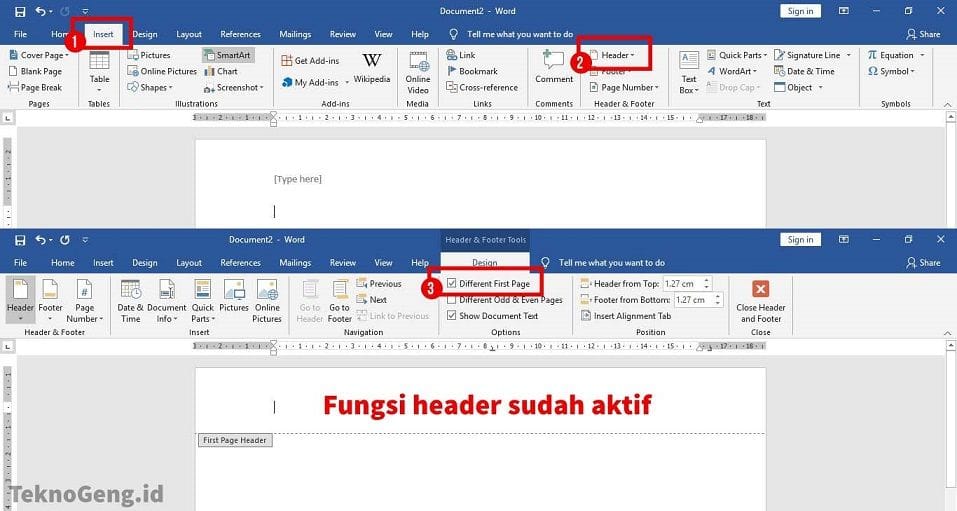Click the Wikipedia add-in icon
Image resolution: width=957 pixels, height=511 pixels.
click(372, 67)
